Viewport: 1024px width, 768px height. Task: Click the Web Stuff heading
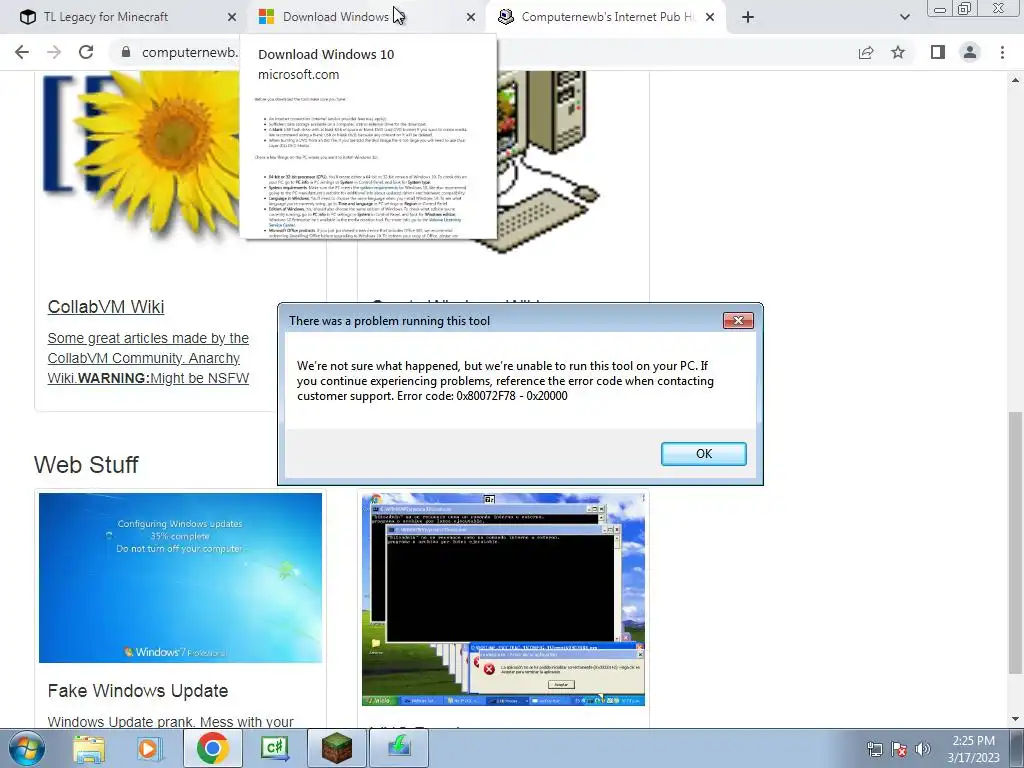(86, 465)
